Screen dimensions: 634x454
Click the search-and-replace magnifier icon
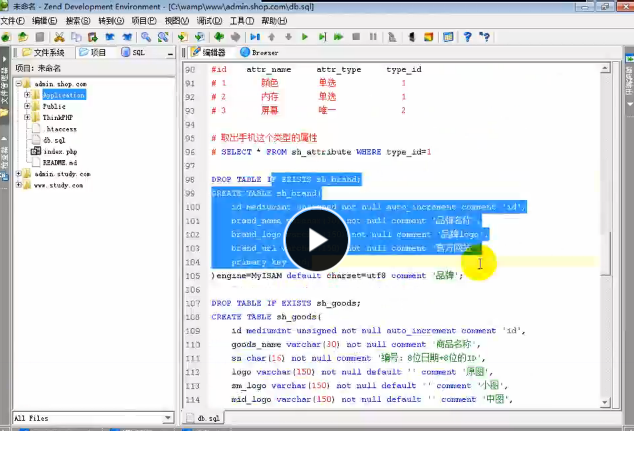(163, 37)
